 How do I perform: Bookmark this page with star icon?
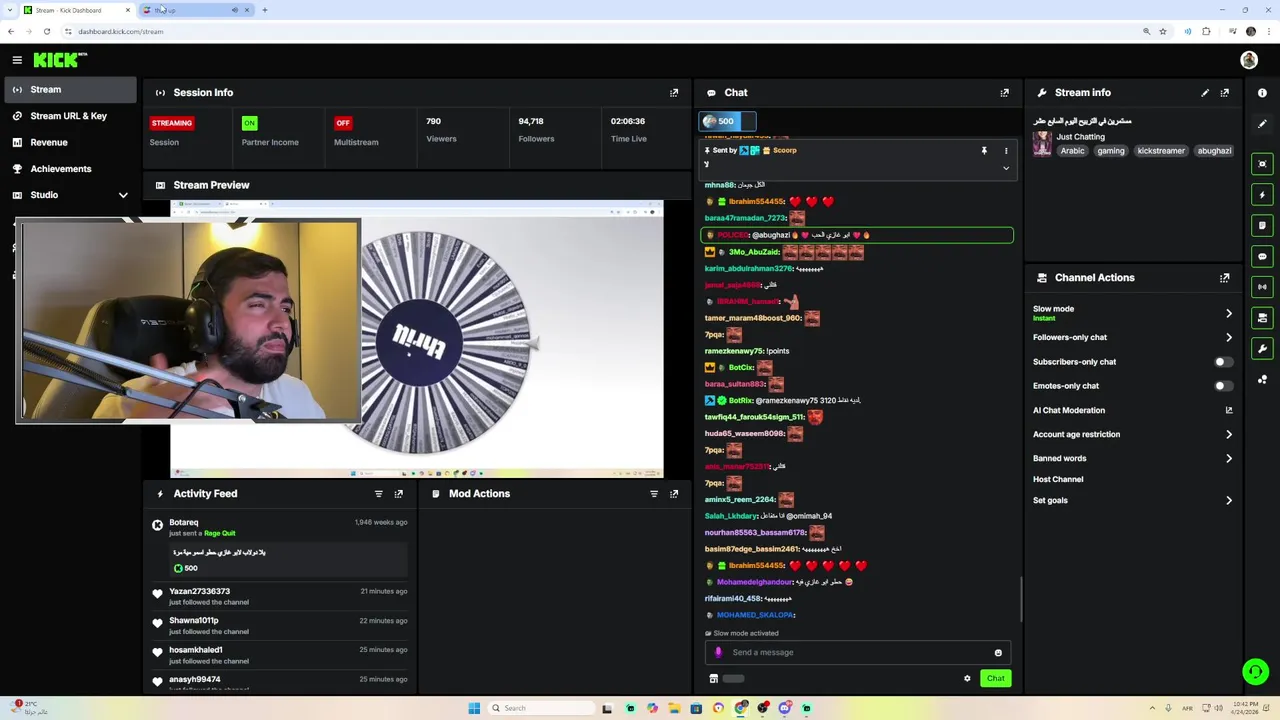(1162, 31)
